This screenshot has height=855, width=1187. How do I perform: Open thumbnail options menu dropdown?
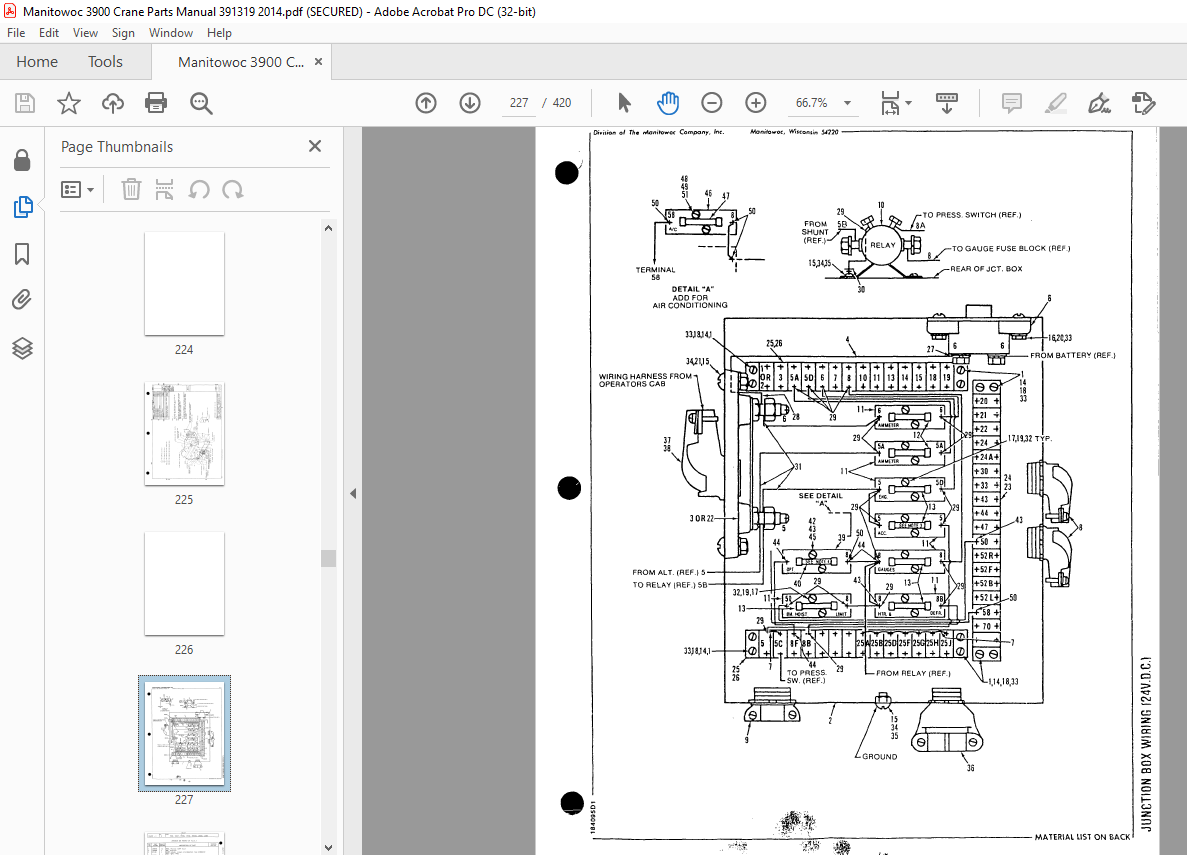click(77, 189)
